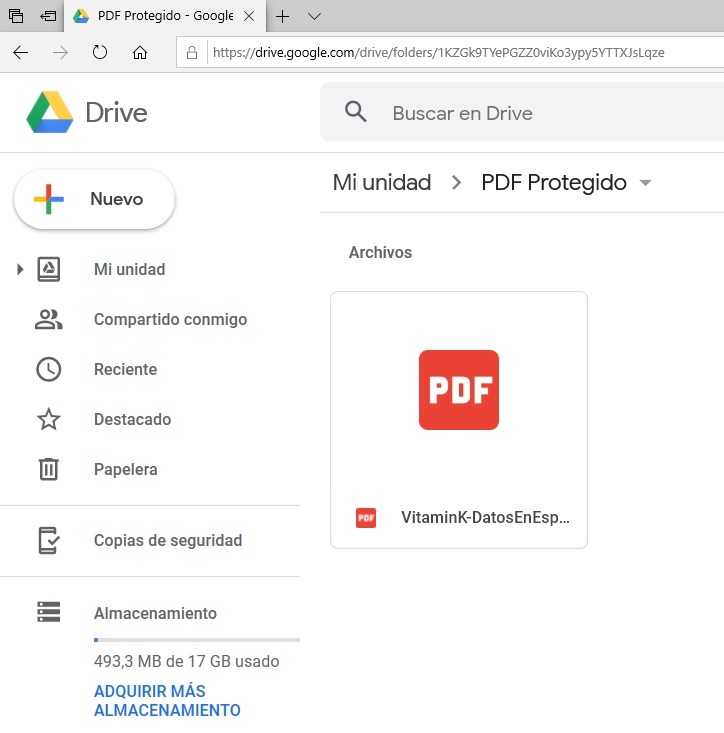The height and width of the screenshot is (733, 724).
Task: Click the Destacado star icon
Action: (x=48, y=420)
